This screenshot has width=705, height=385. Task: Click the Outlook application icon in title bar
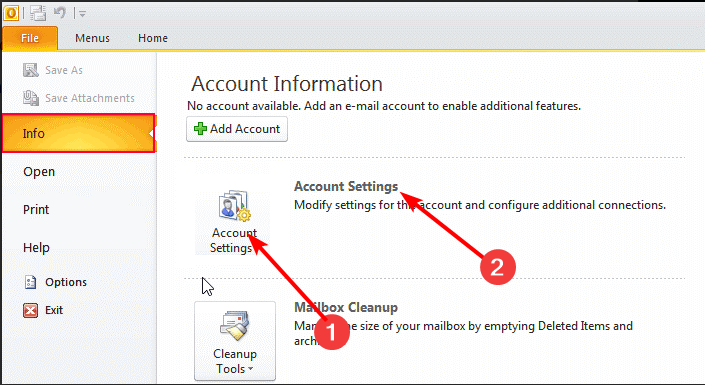11,13
